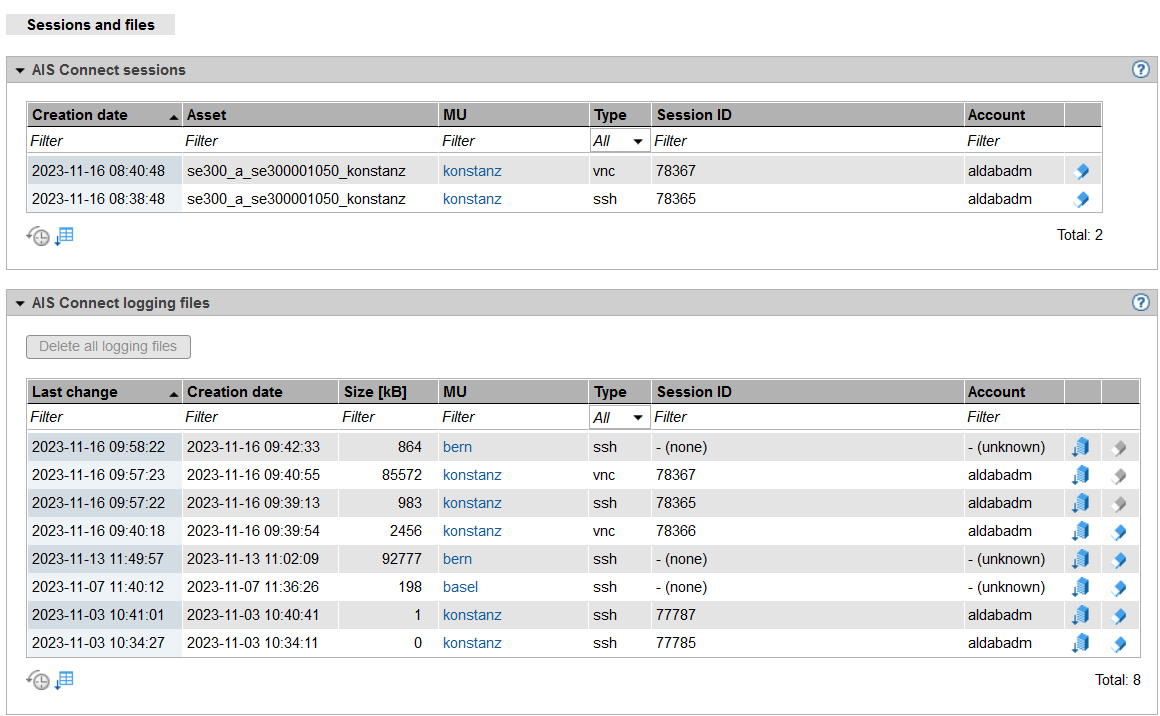The width and height of the screenshot is (1160, 716).
Task: Open help for AIS Connect logging files
Action: [x=1140, y=303]
